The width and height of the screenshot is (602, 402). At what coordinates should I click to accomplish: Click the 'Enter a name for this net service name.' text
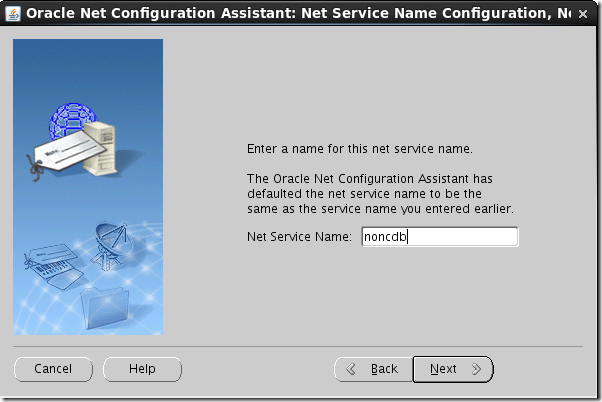[x=360, y=149]
